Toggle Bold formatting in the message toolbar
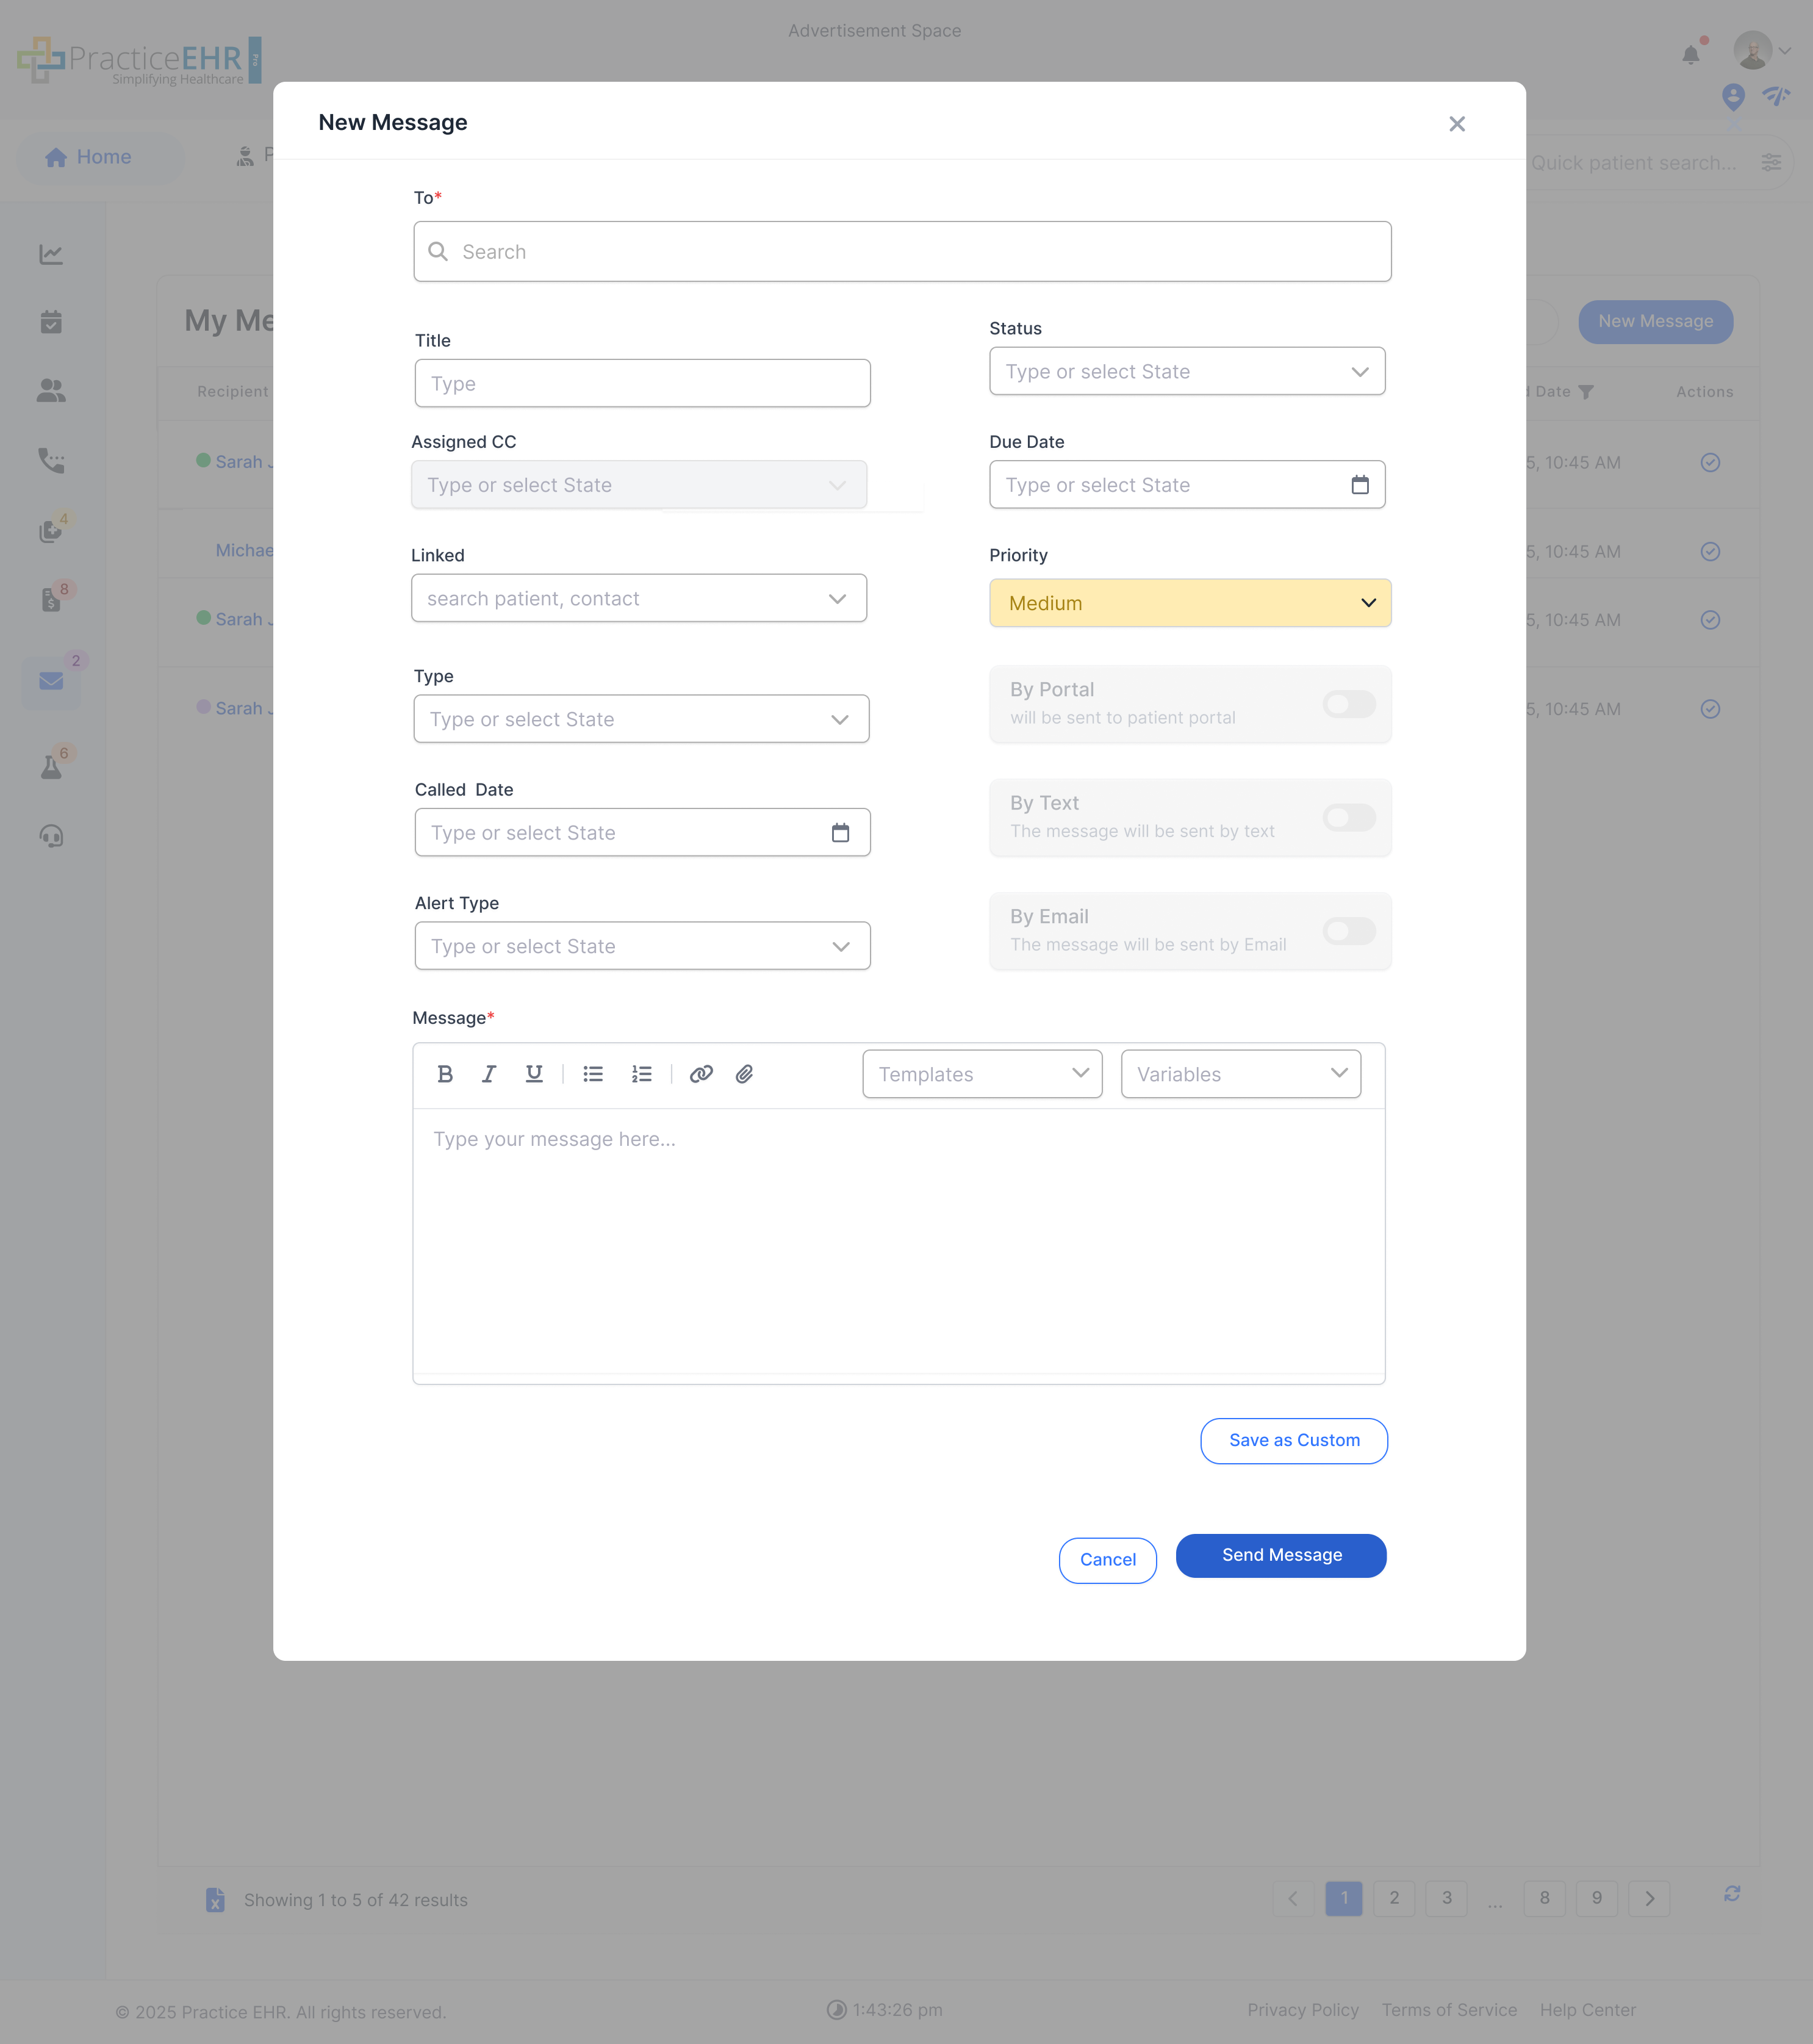 [445, 1073]
